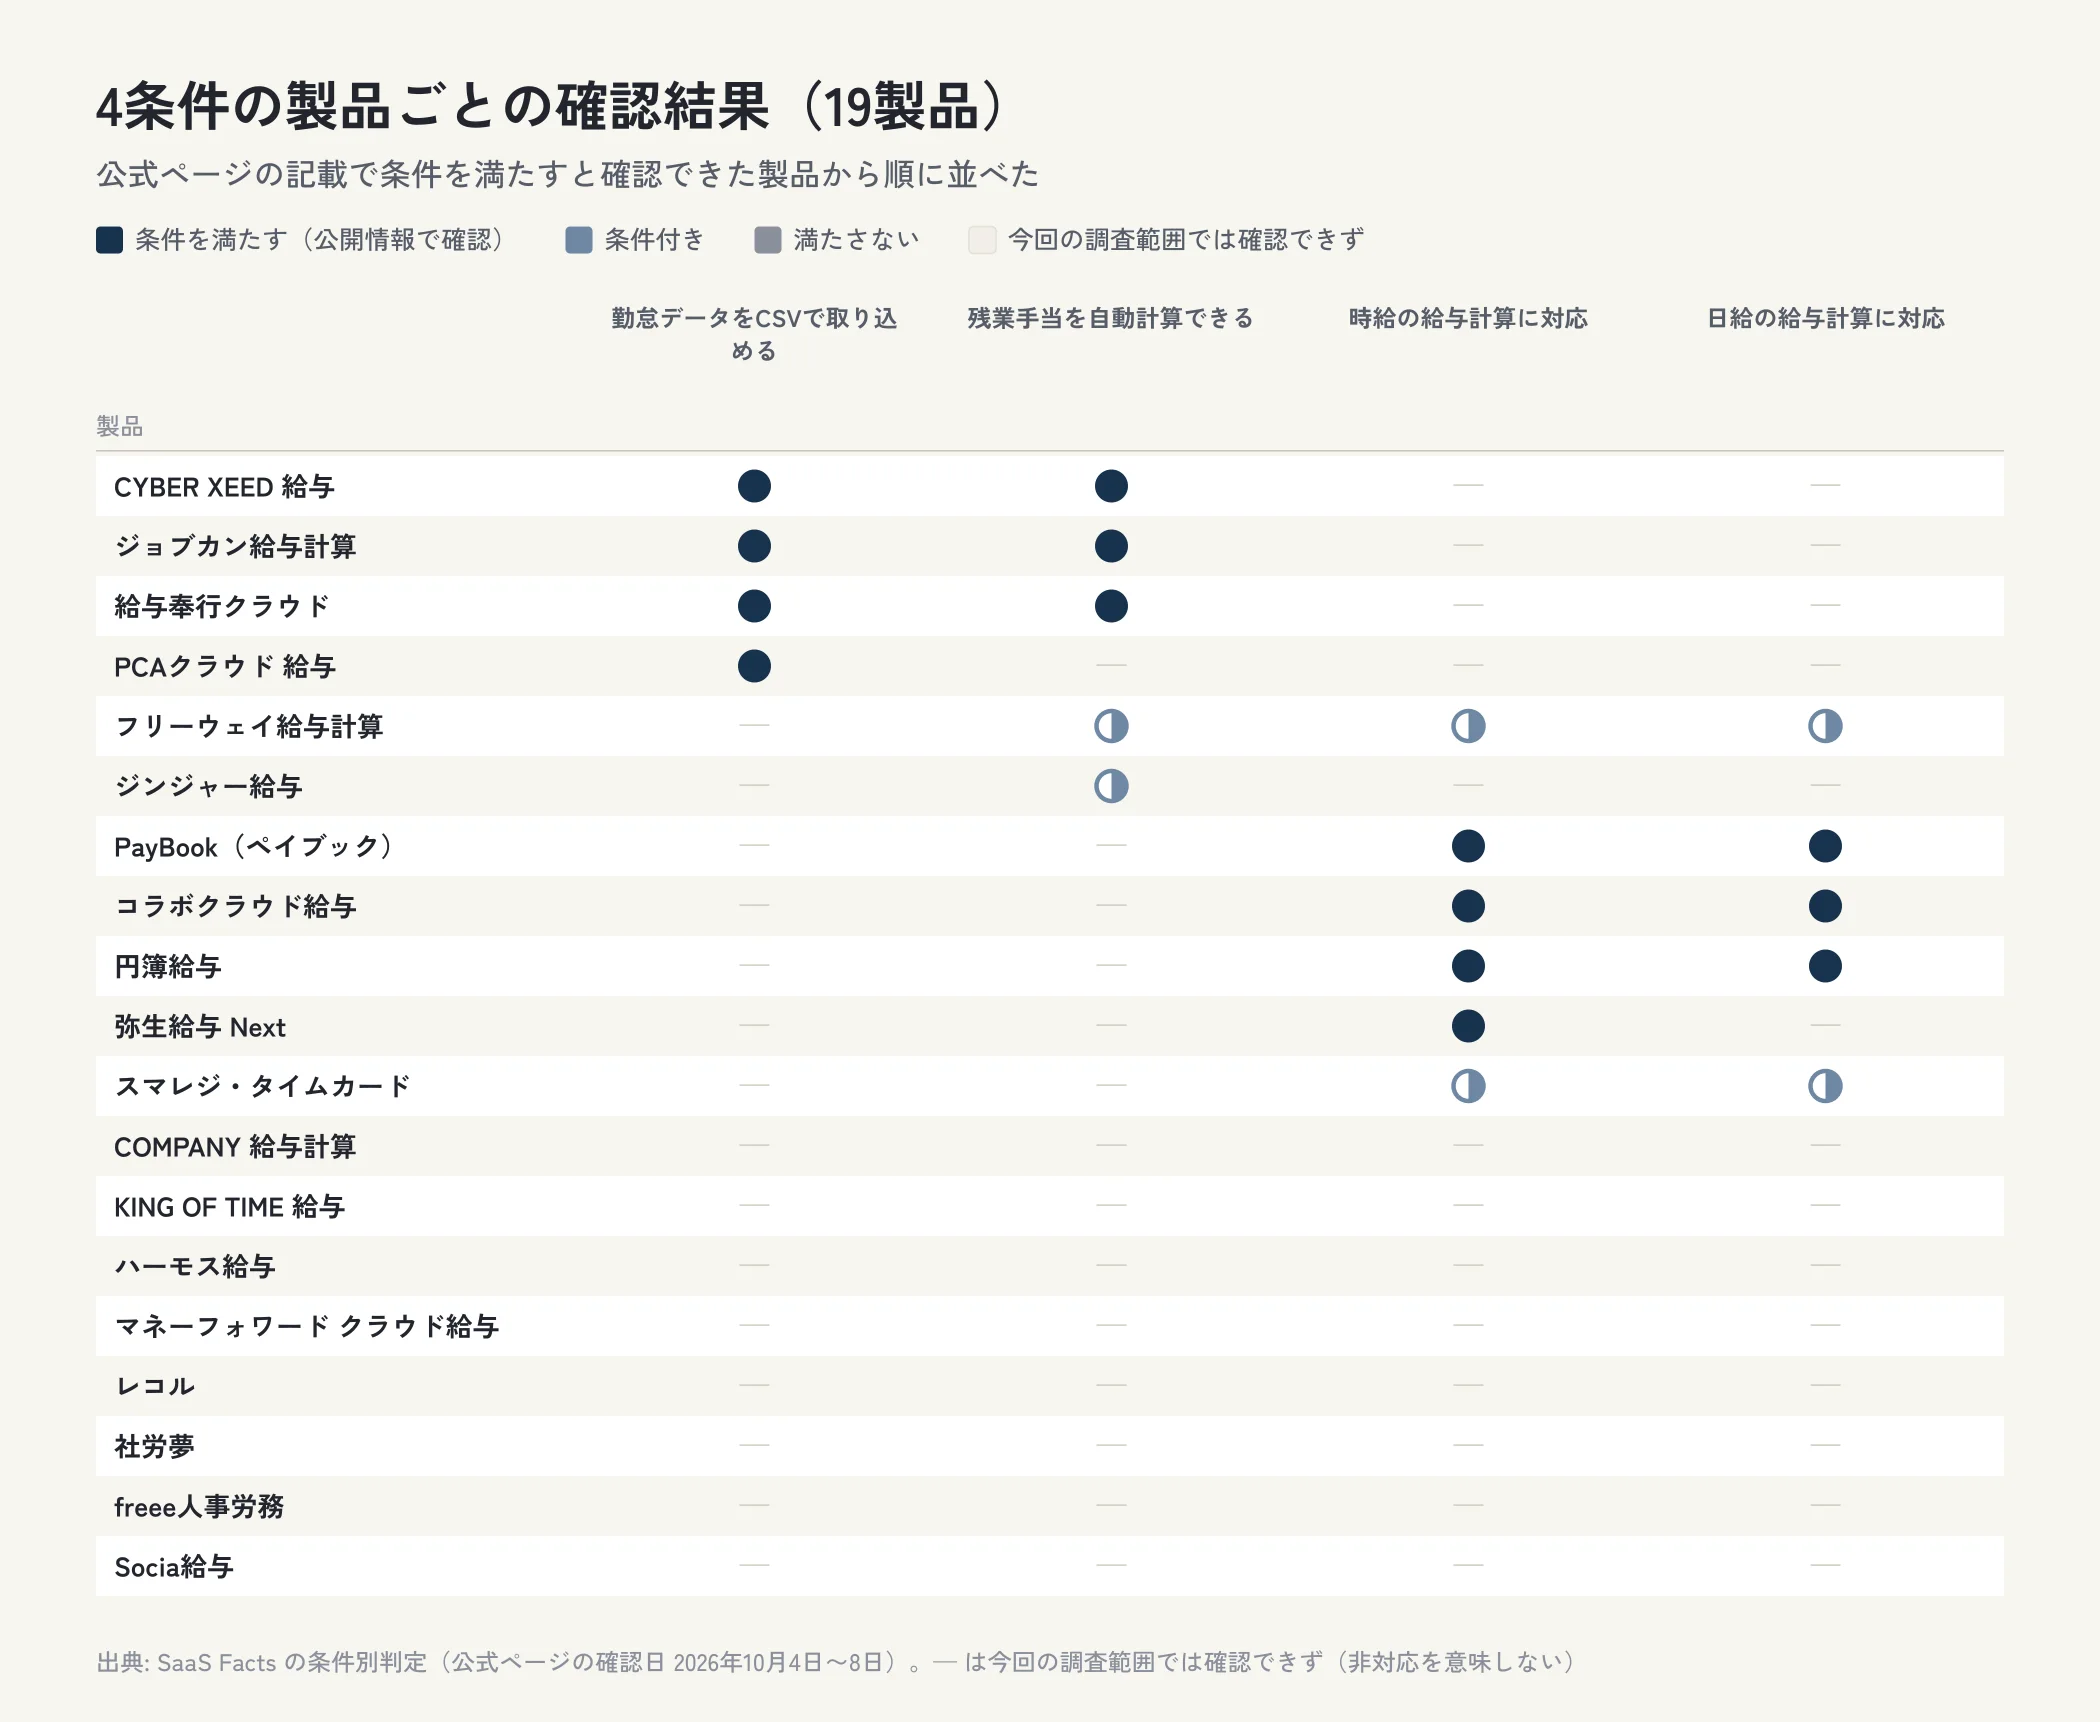Click the 時給の給与計算に対応 column header
2100x1722 pixels.
1468,318
